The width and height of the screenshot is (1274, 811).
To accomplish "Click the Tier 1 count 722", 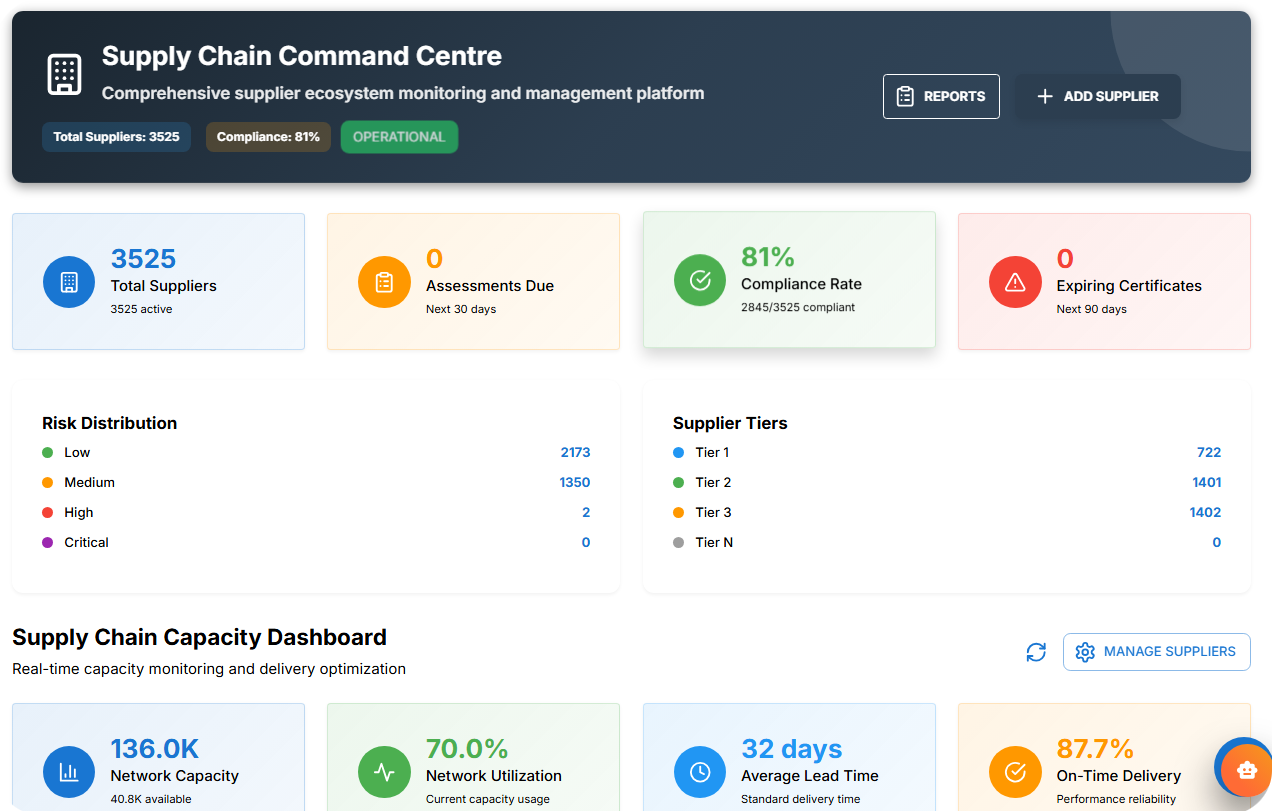I will tap(1209, 453).
